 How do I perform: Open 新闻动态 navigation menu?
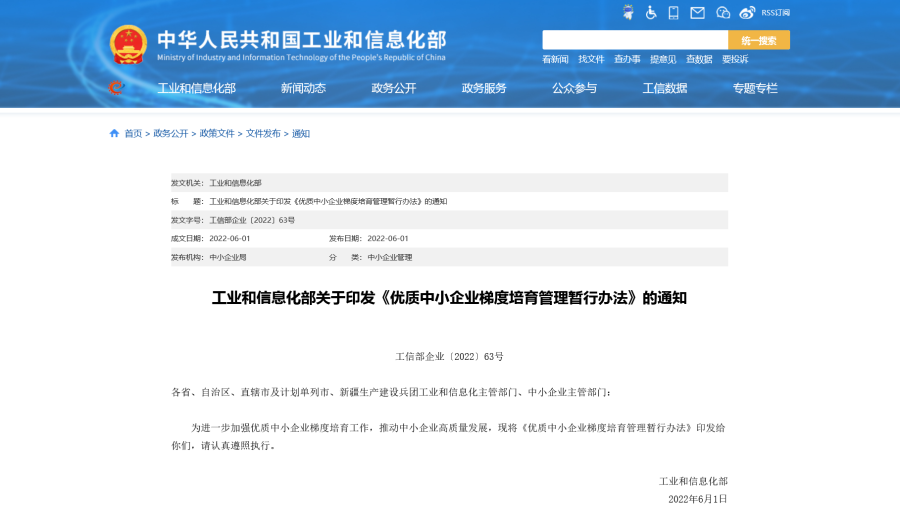point(303,88)
